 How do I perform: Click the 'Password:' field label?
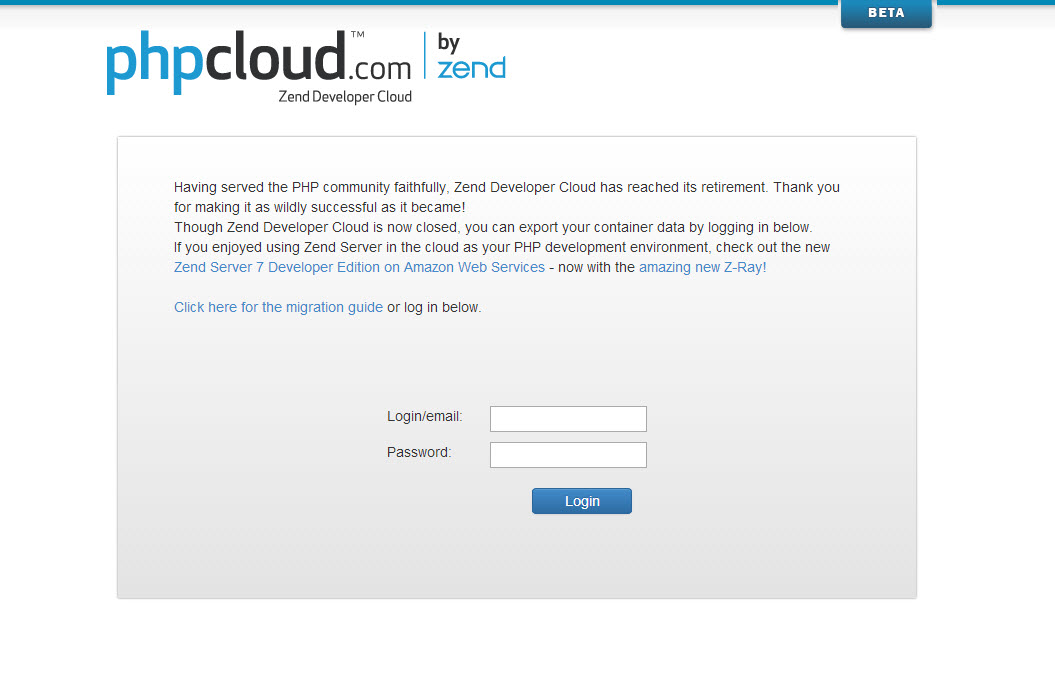pos(419,452)
